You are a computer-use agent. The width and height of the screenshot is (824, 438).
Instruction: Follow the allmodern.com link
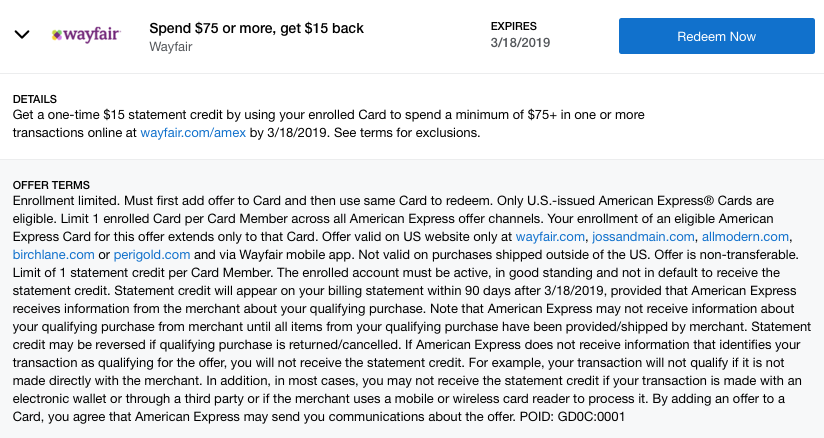[x=746, y=236]
